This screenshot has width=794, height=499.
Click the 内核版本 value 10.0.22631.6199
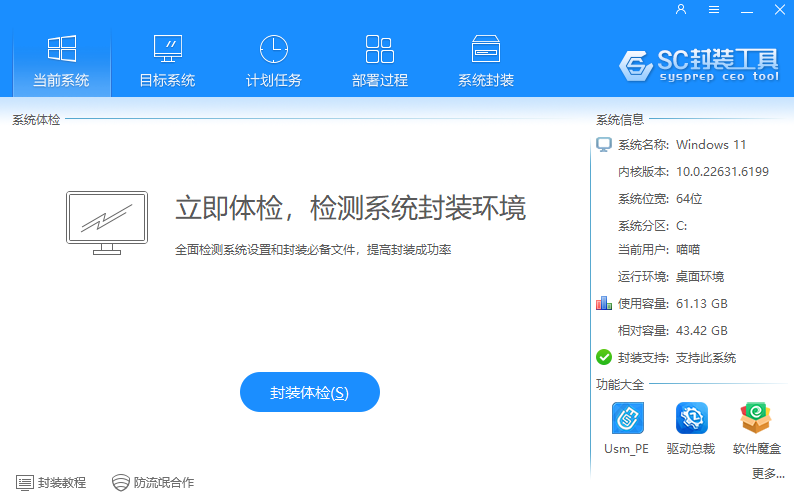[722, 172]
